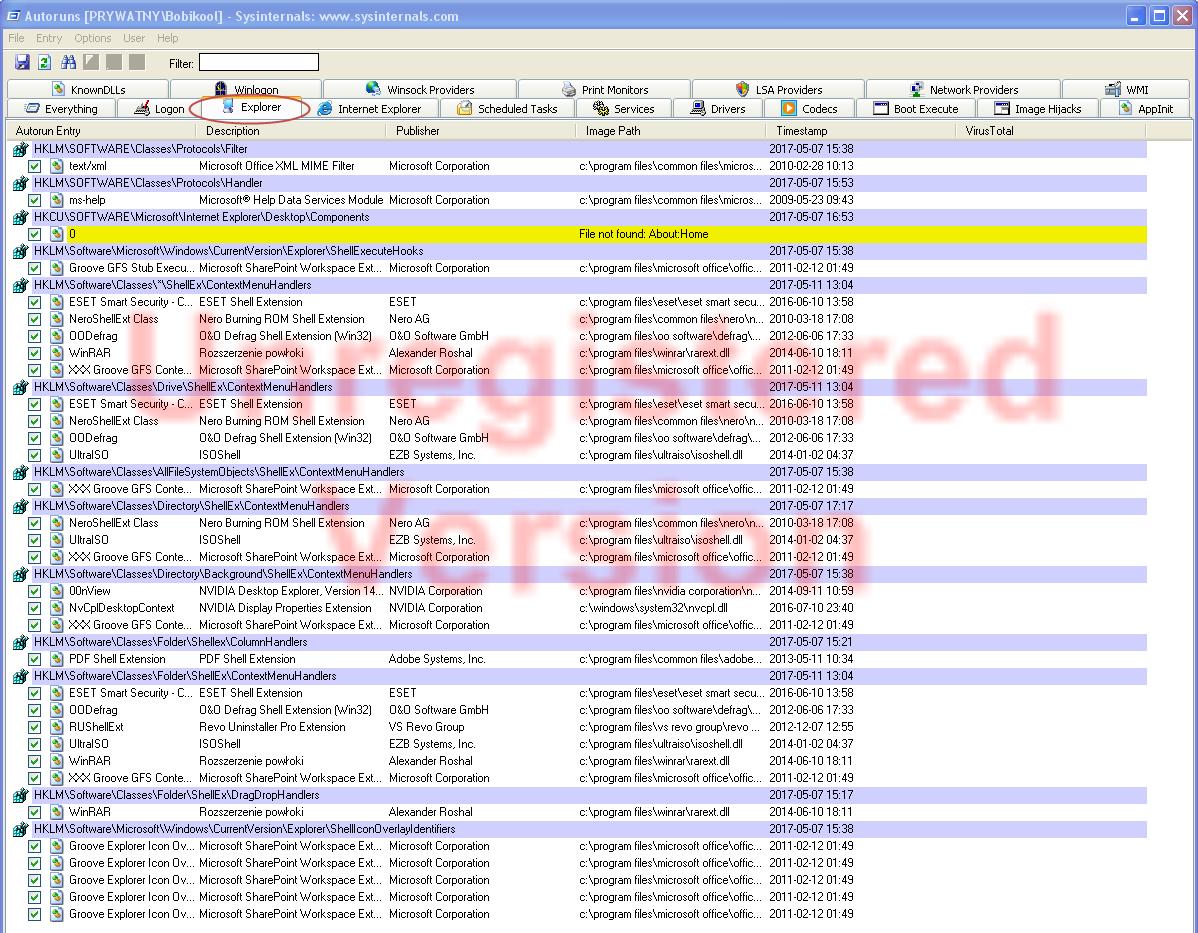Viewport: 1198px width, 933px height.
Task: Click registry icon beside ShellExecuteHooks key
Action: (x=21, y=251)
